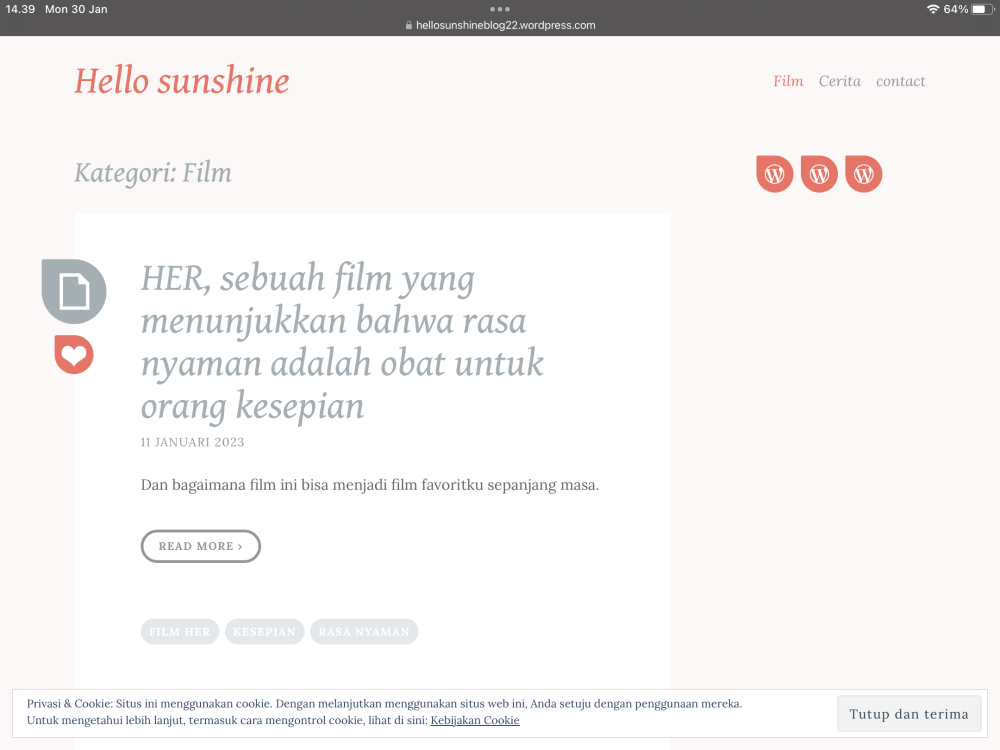Screen dimensions: 1000x750
Task: Select the FILM HER tag
Action: (180, 631)
